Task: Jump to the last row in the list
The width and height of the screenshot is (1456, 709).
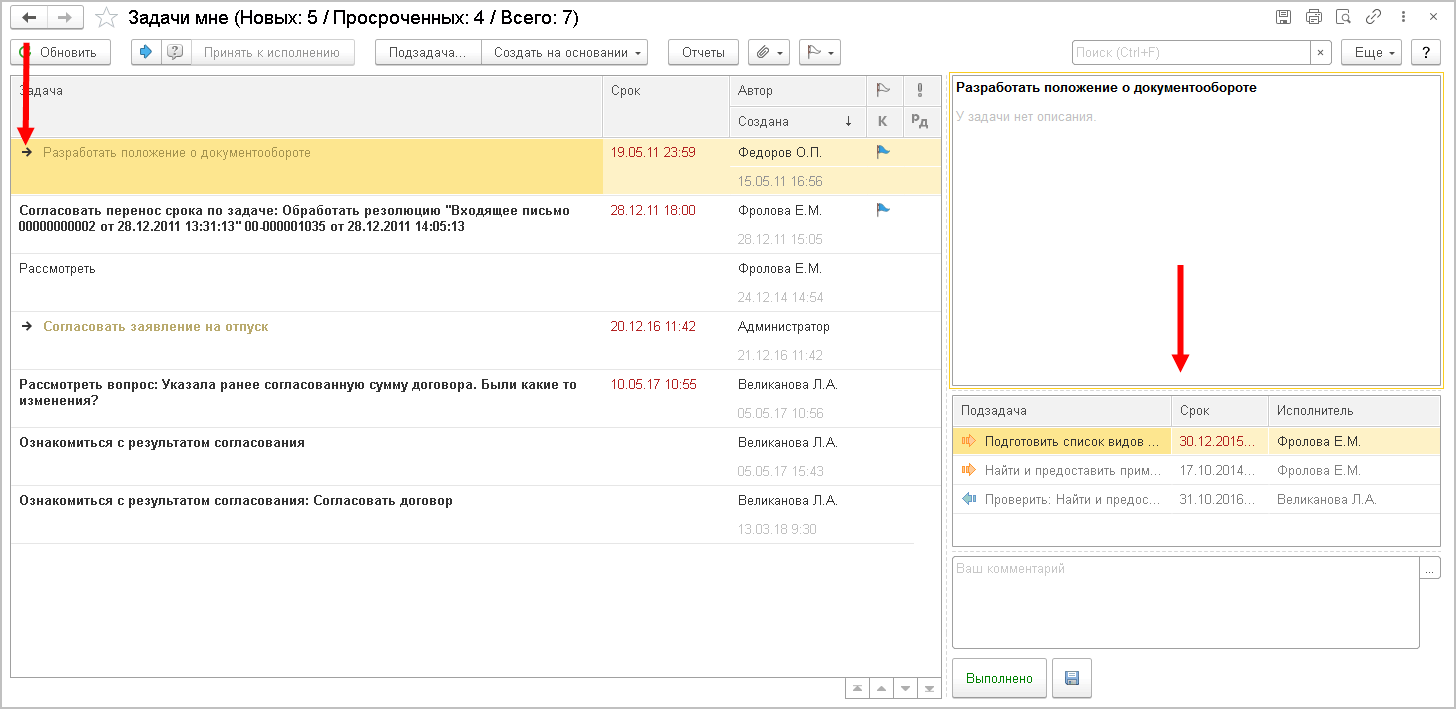Action: (x=930, y=688)
